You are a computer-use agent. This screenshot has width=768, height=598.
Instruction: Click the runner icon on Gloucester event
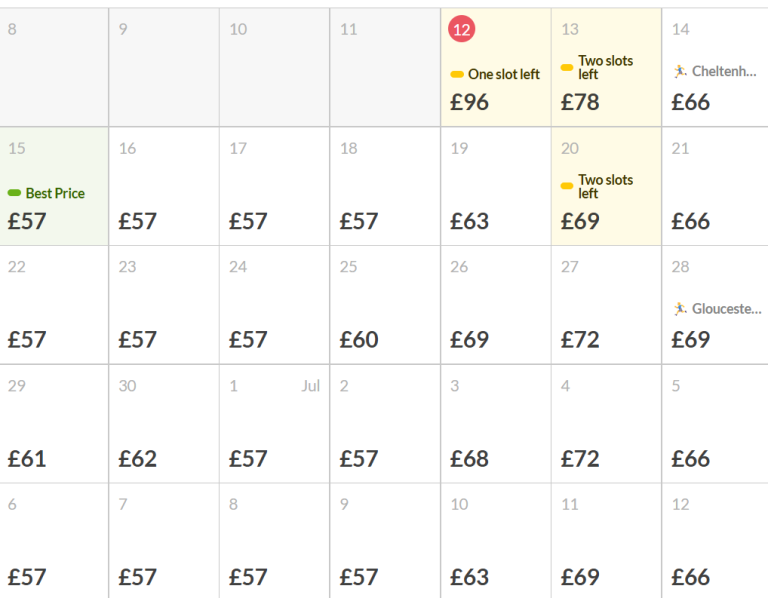point(680,309)
